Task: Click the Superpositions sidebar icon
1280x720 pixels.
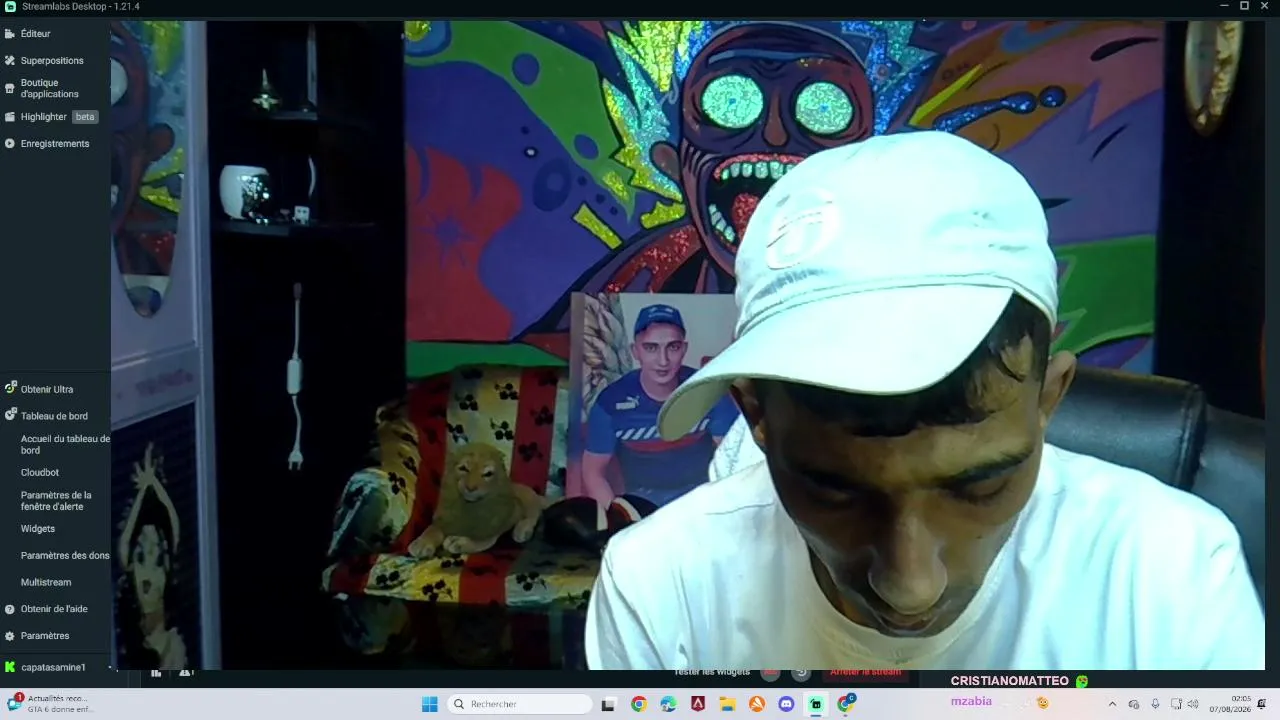Action: (x=10, y=61)
